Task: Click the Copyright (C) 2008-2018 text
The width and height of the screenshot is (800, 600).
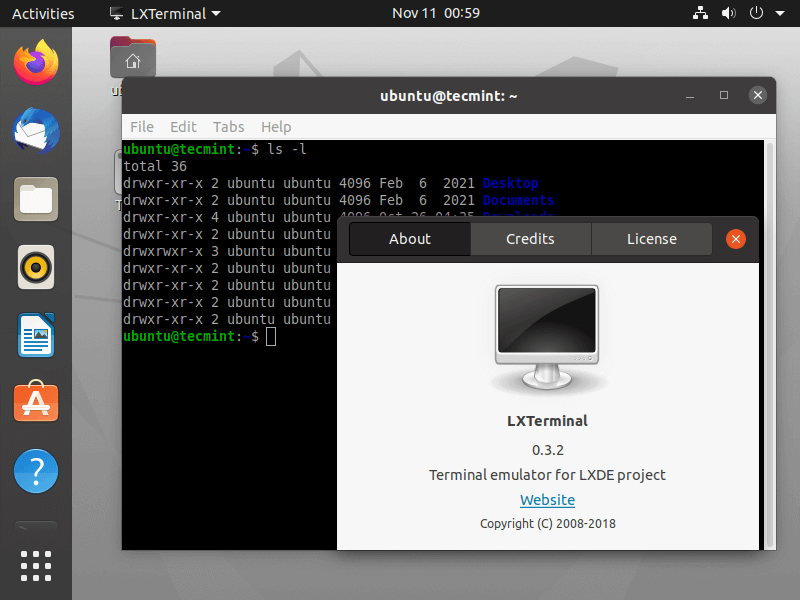Action: click(547, 523)
